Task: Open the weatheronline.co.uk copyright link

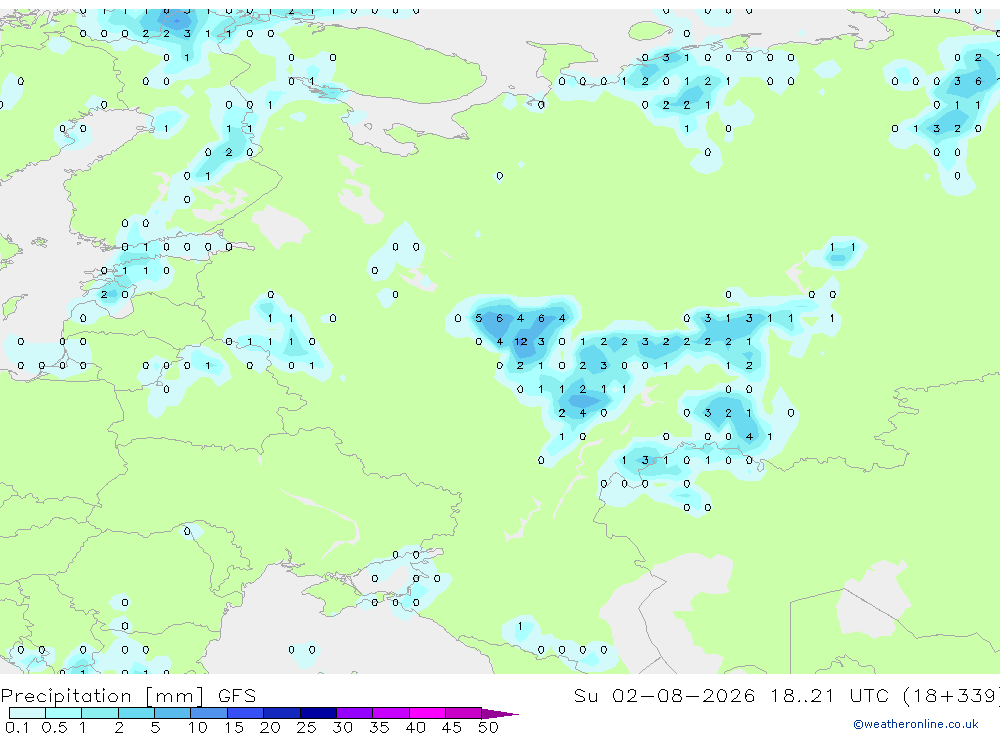Action: point(916,724)
